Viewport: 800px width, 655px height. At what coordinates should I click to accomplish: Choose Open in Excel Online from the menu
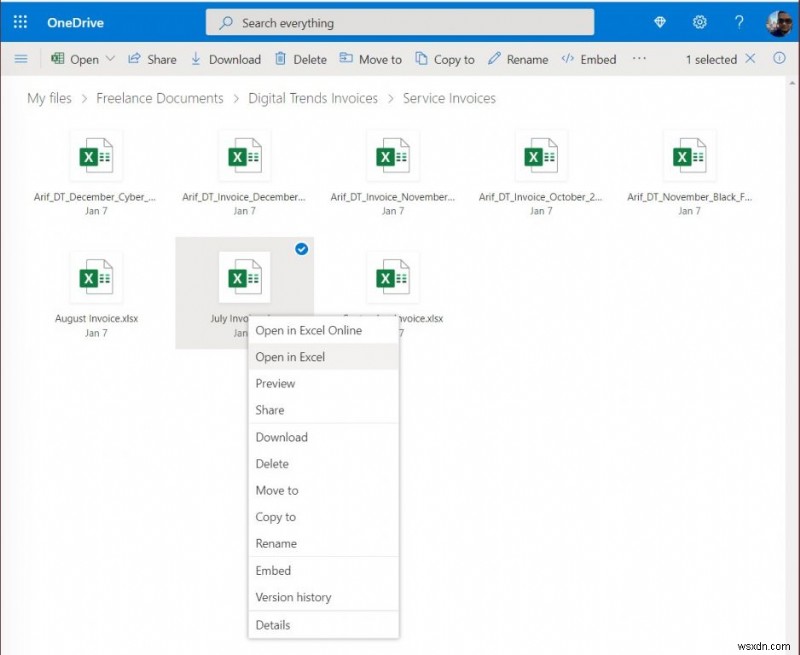[310, 330]
